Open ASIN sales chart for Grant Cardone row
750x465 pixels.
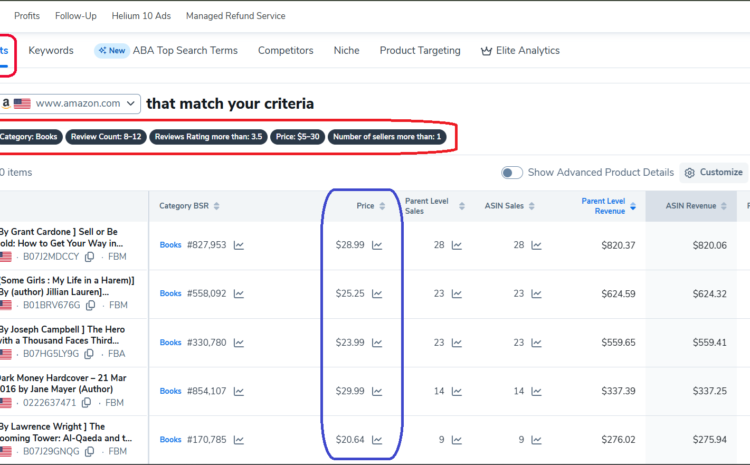pos(536,245)
